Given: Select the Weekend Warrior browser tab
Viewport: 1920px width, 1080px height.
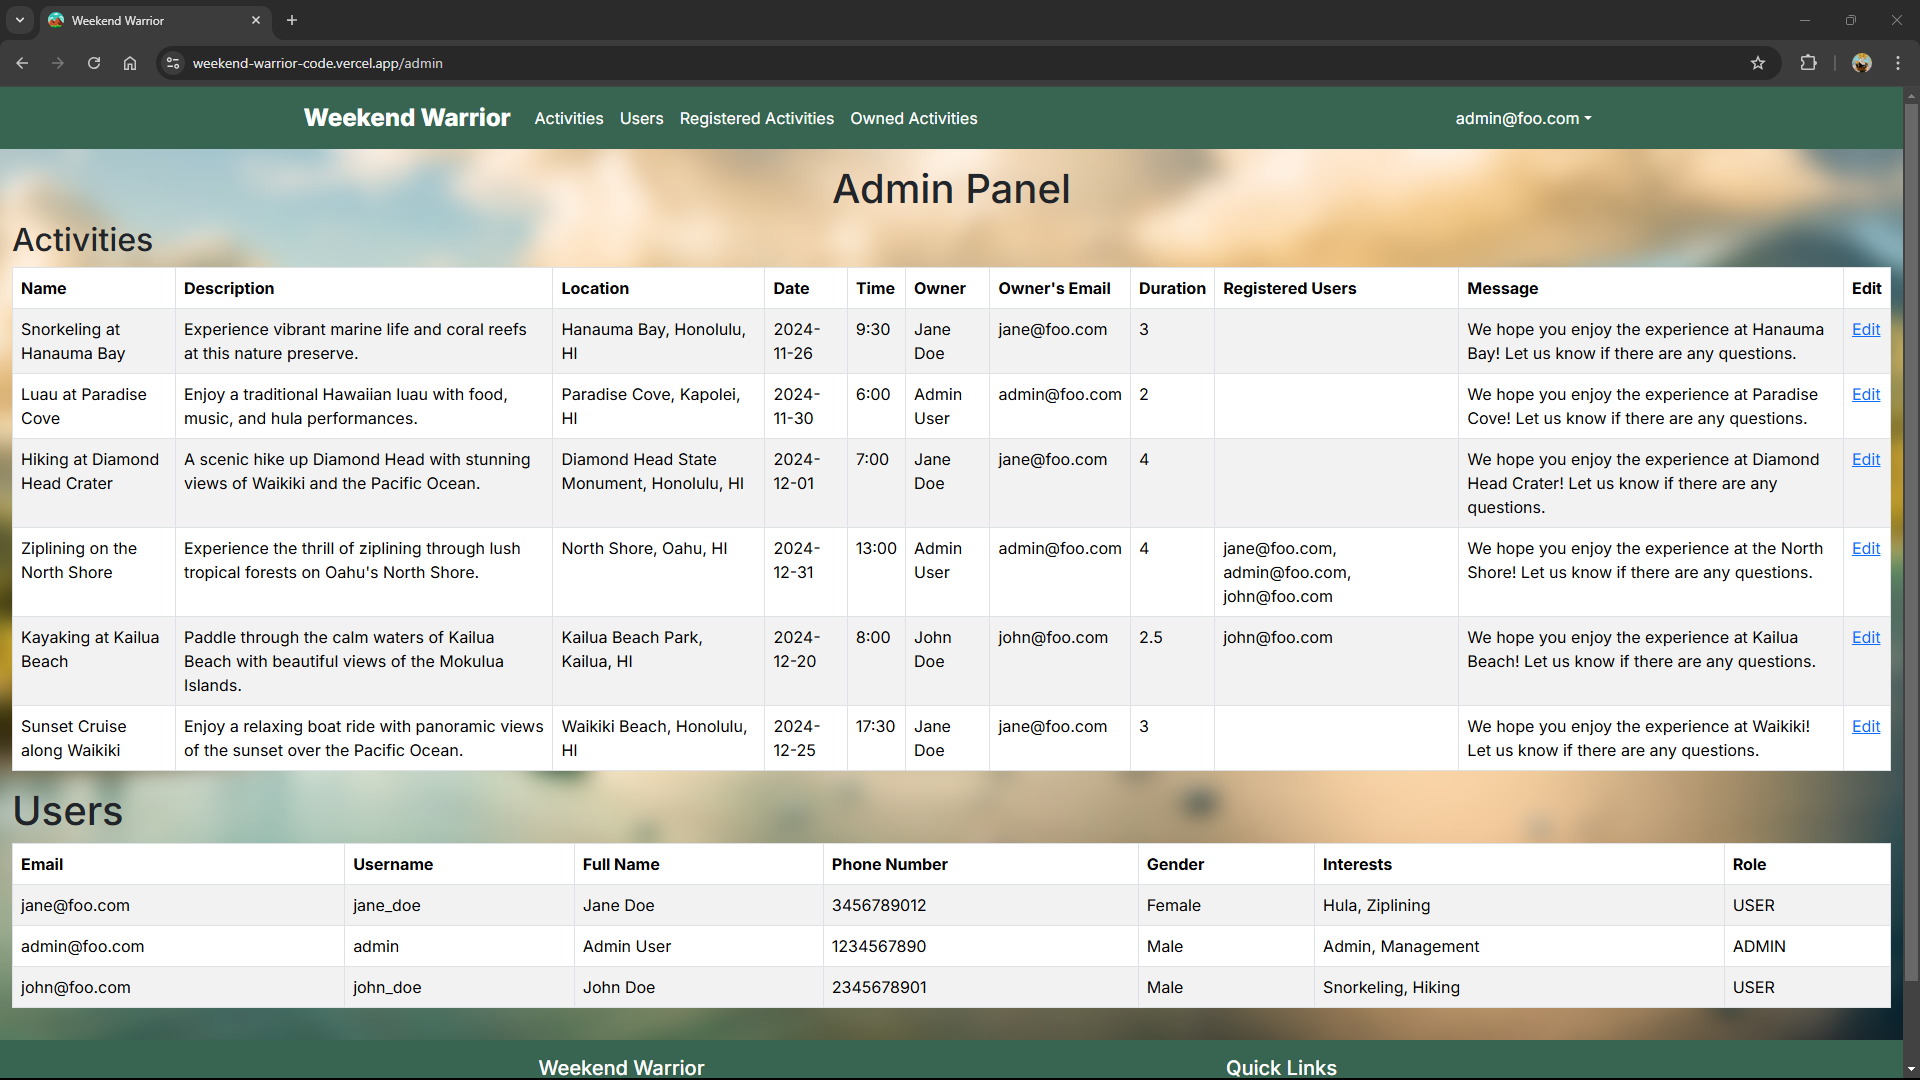Looking at the screenshot, I should click(140, 20).
